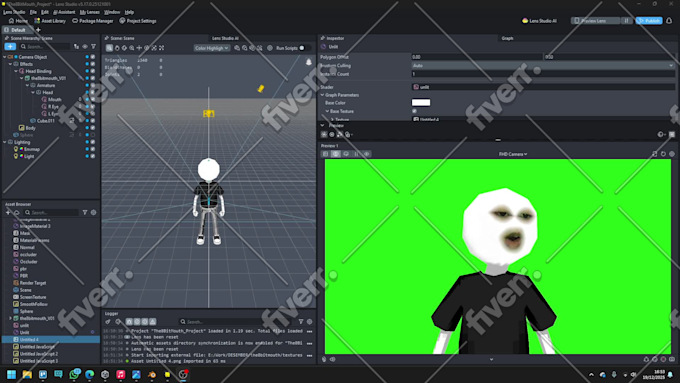Click the Asset Browser filter funnel icon
This screenshot has width=680, height=383.
click(85, 212)
